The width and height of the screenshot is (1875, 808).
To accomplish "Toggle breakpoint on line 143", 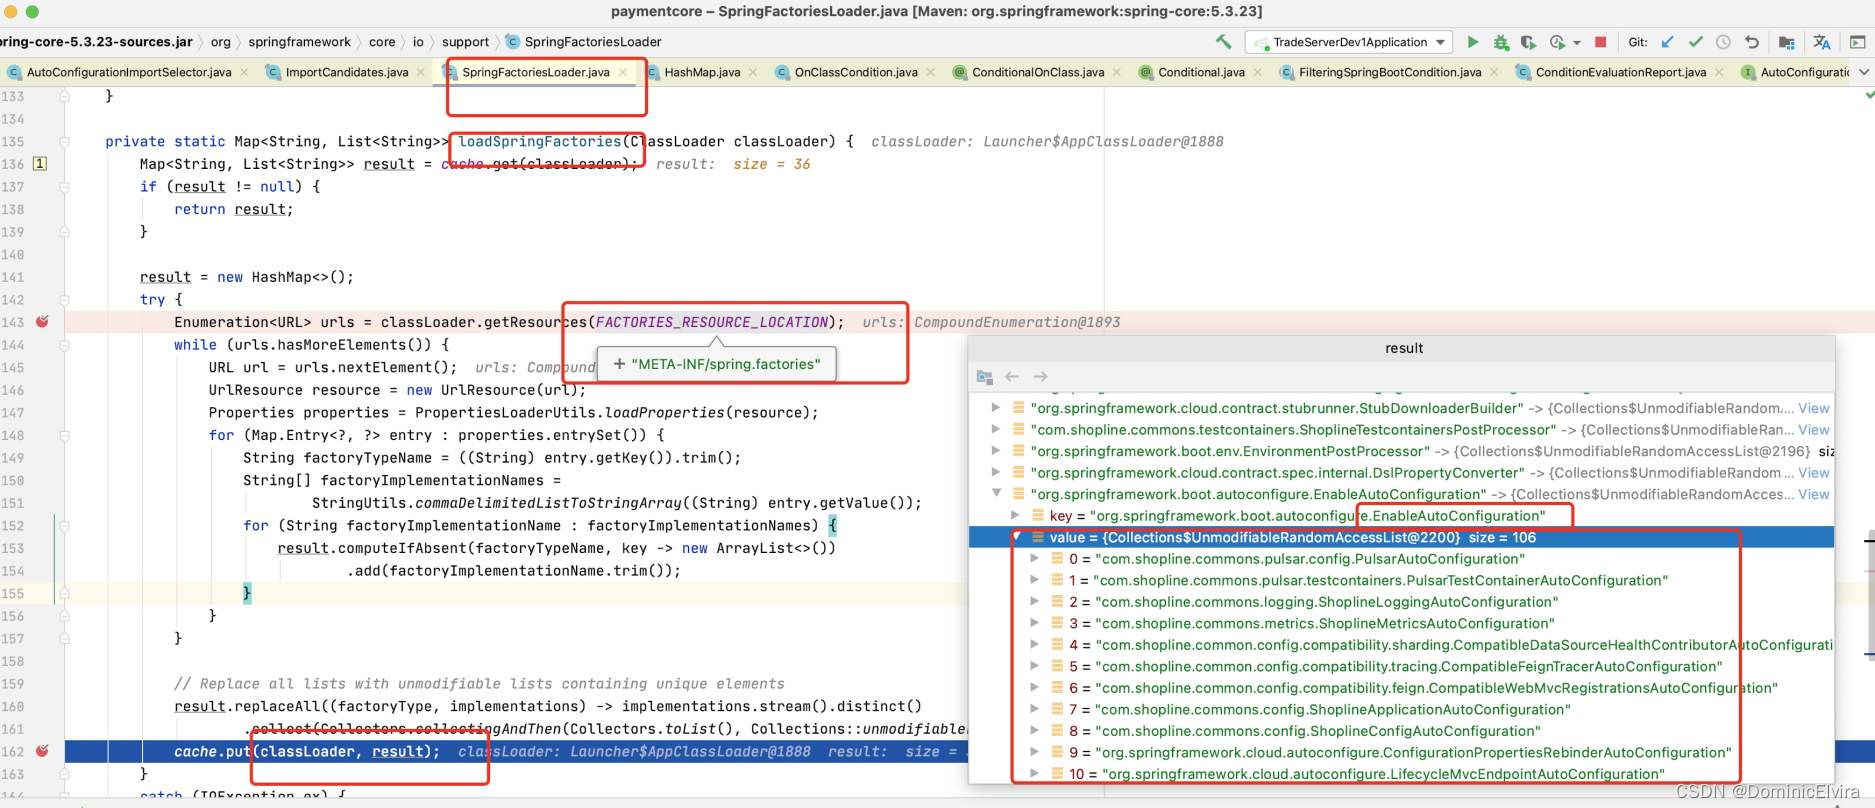I will (x=42, y=322).
